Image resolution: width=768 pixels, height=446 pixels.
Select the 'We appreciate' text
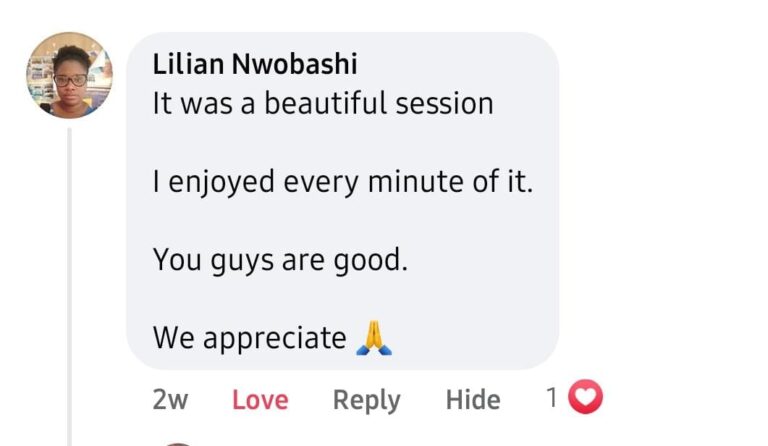coord(250,338)
